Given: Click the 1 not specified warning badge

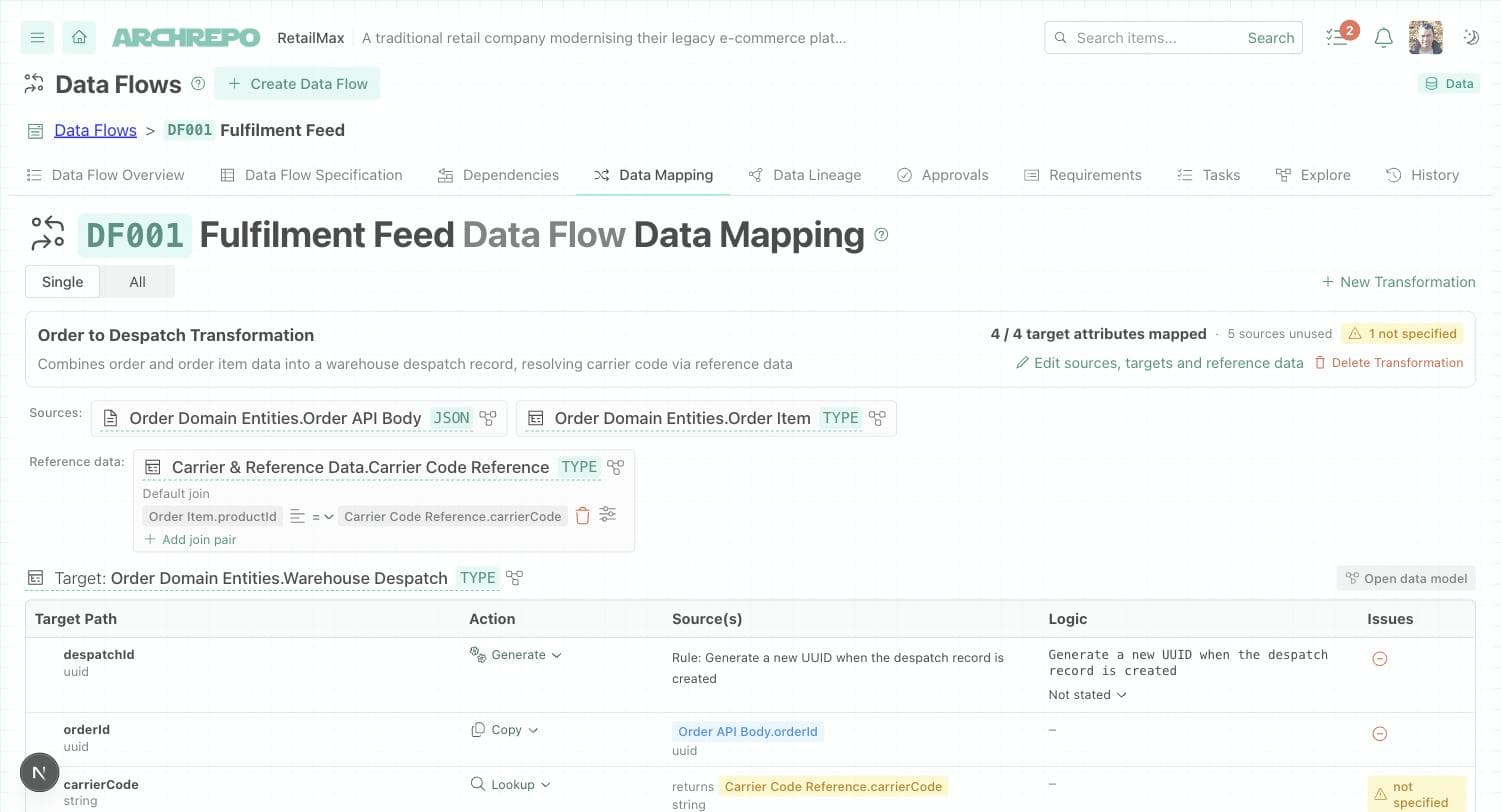Looking at the screenshot, I should click(x=1403, y=334).
